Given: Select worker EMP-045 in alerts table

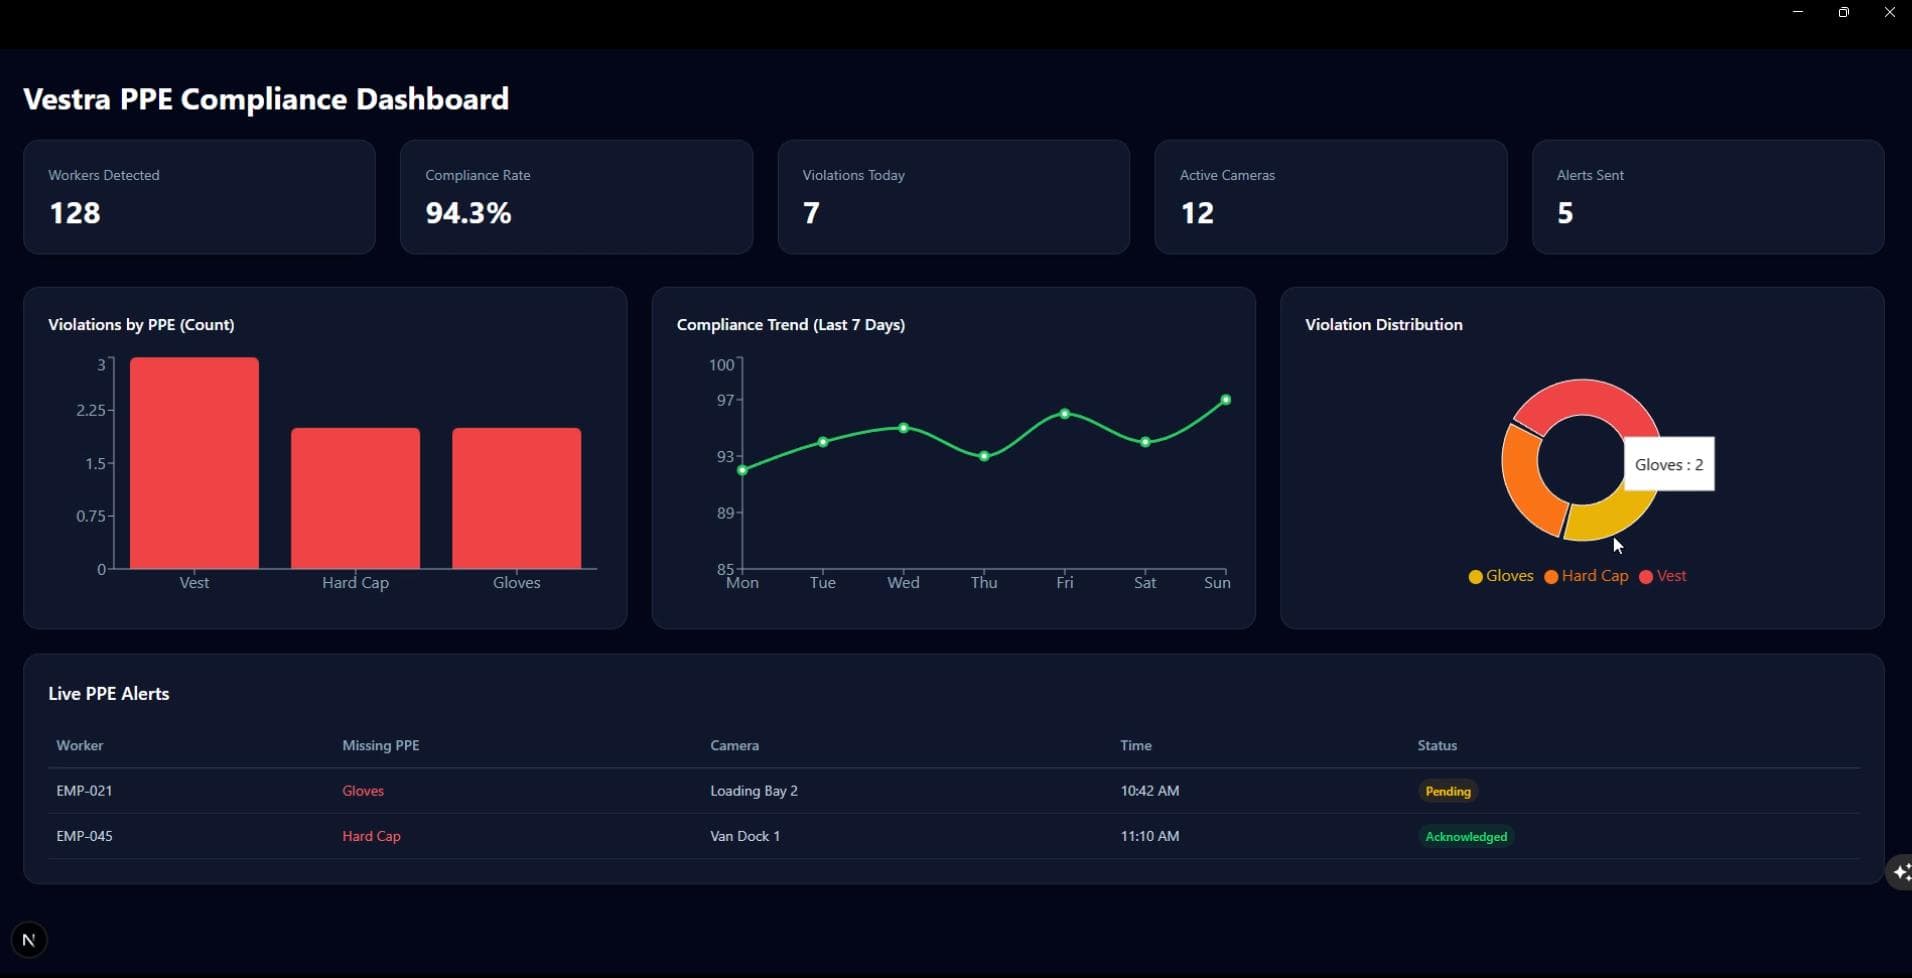Looking at the screenshot, I should point(84,836).
